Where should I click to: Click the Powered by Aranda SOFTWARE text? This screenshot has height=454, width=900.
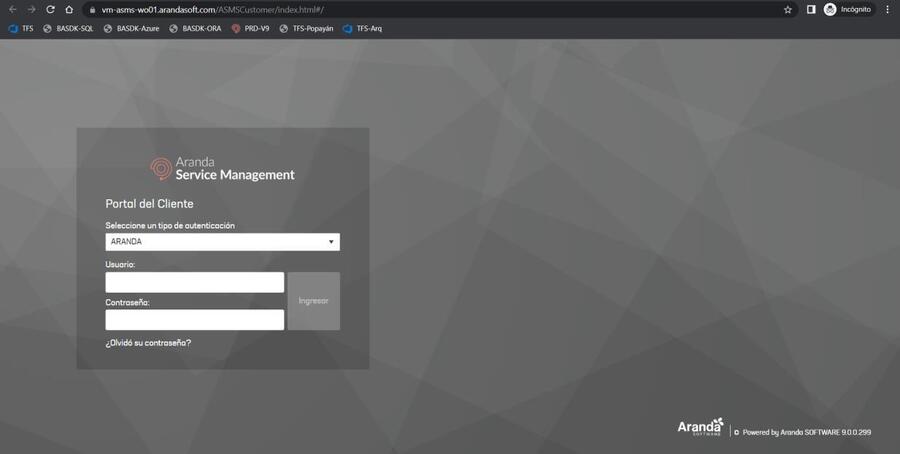pos(806,432)
